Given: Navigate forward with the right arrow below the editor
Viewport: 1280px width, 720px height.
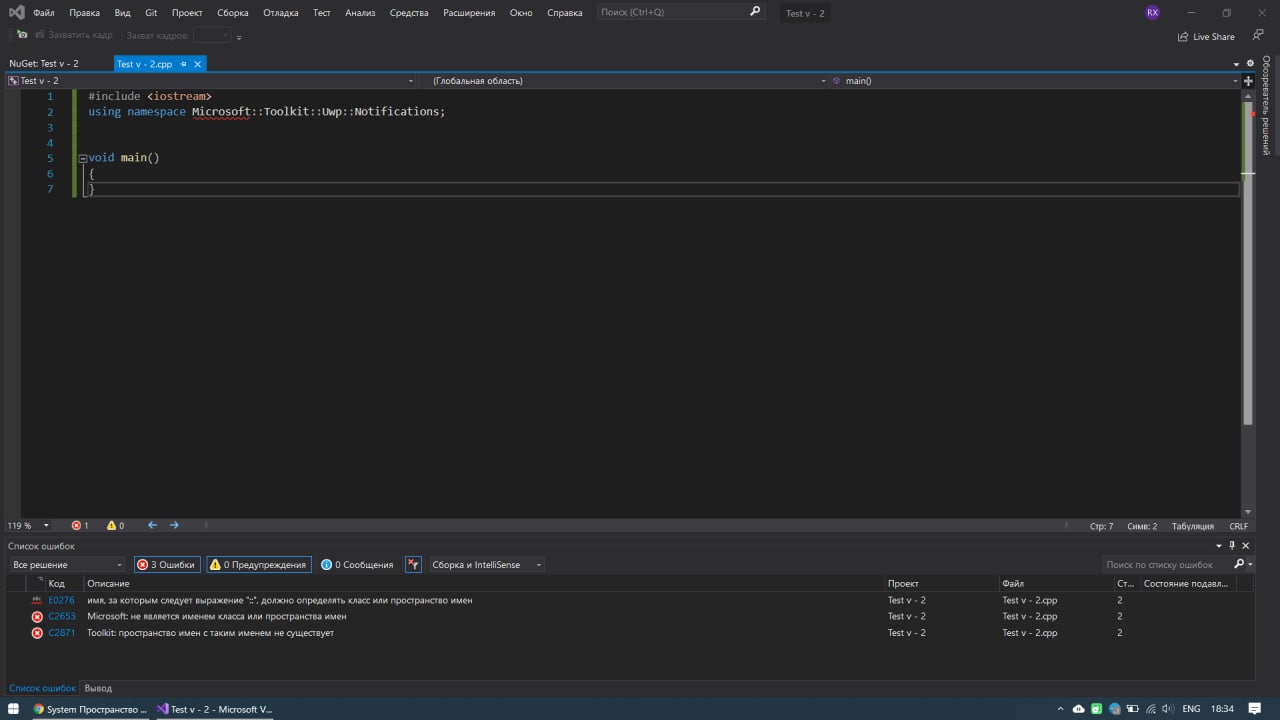Looking at the screenshot, I should [174, 525].
